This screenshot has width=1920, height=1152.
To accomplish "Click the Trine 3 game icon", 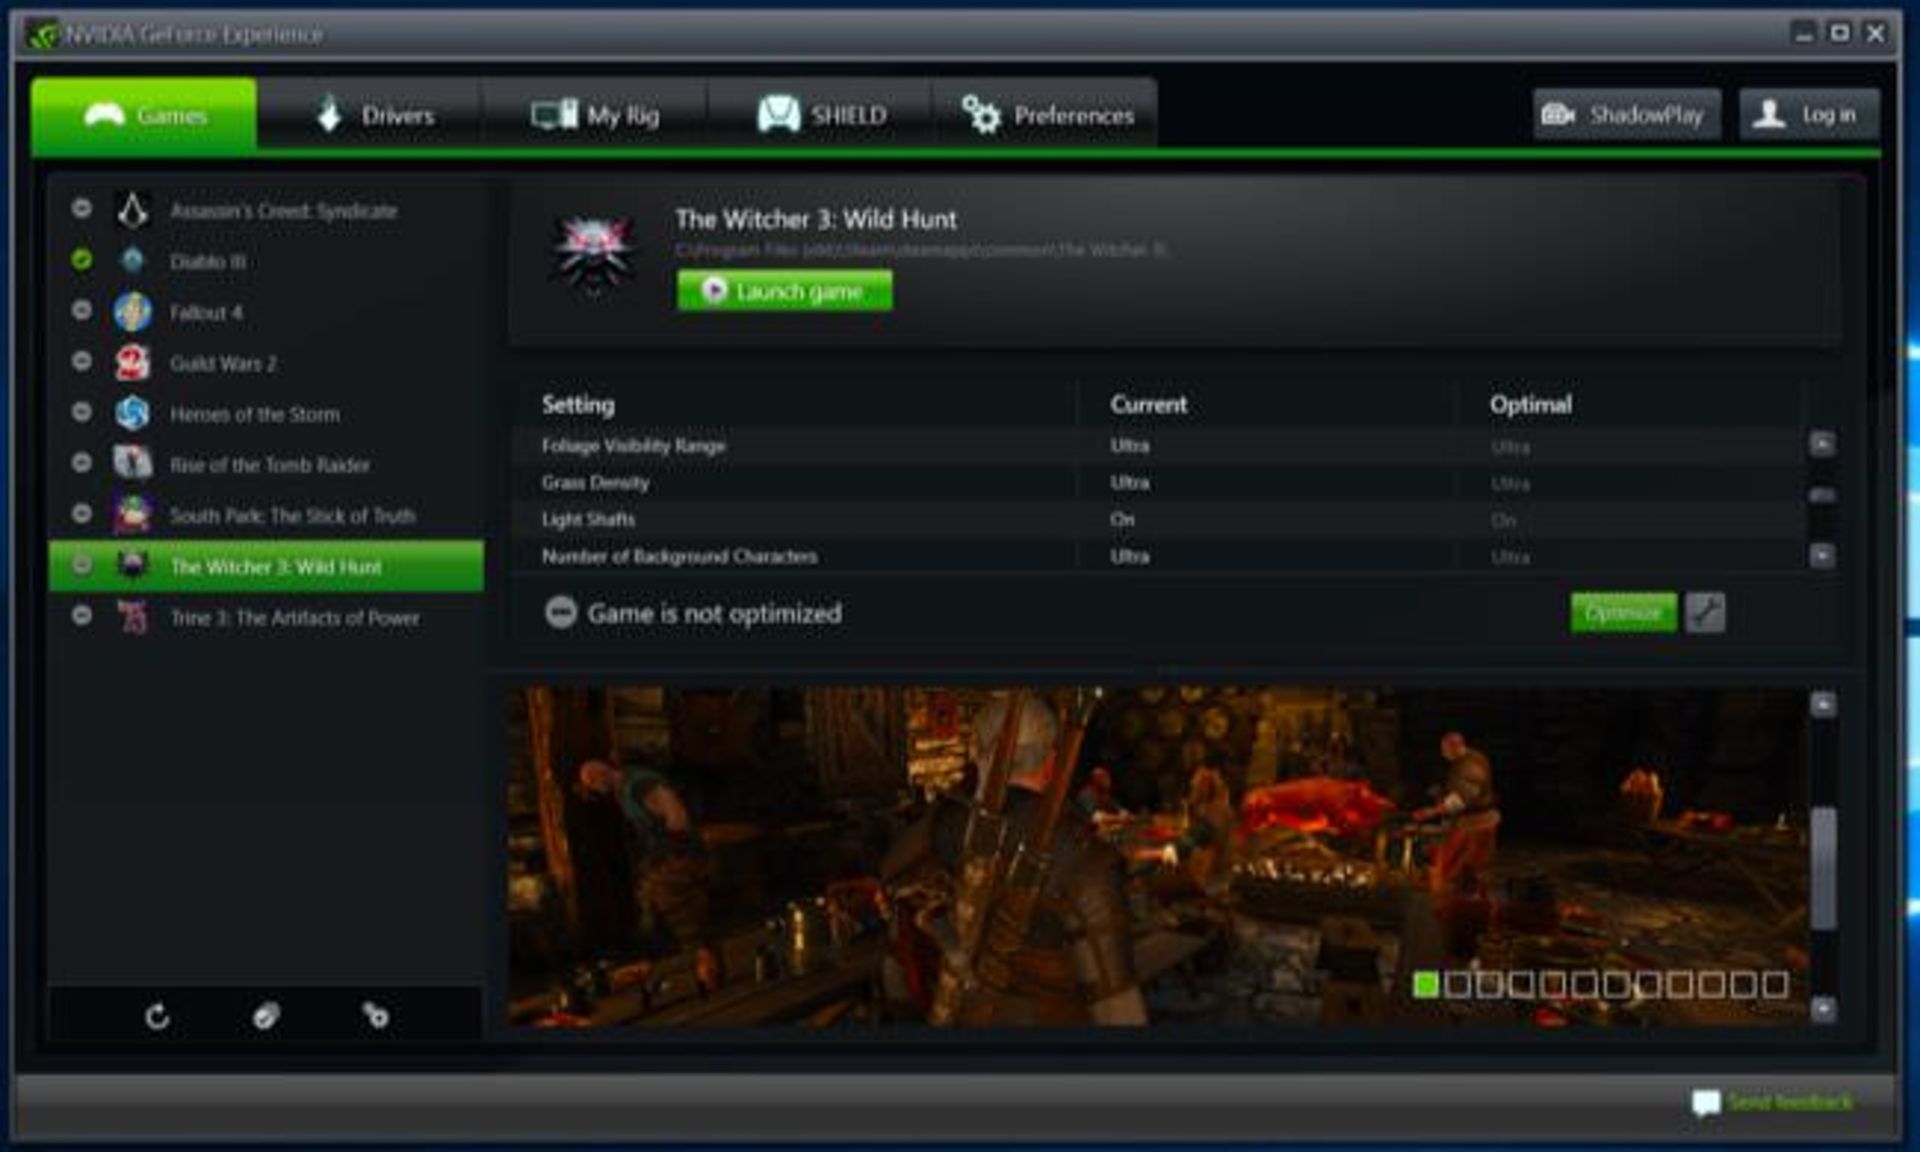I will point(132,617).
